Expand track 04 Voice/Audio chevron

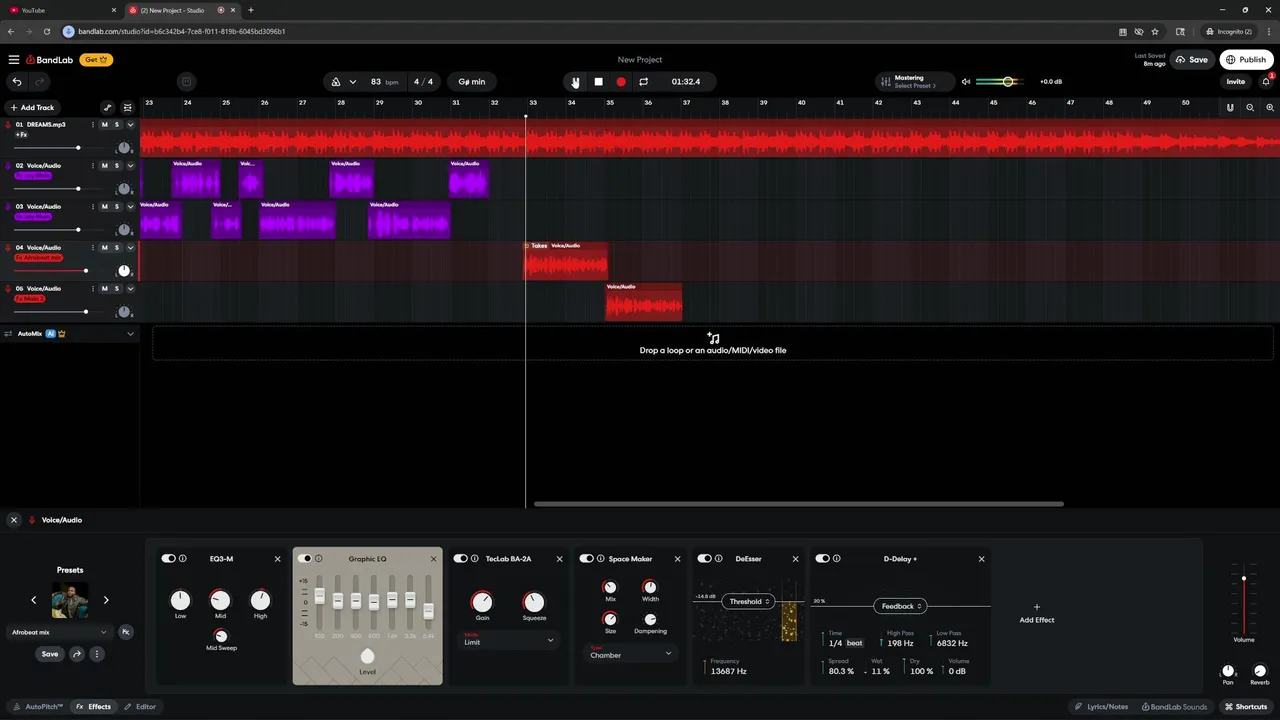[x=130, y=248]
